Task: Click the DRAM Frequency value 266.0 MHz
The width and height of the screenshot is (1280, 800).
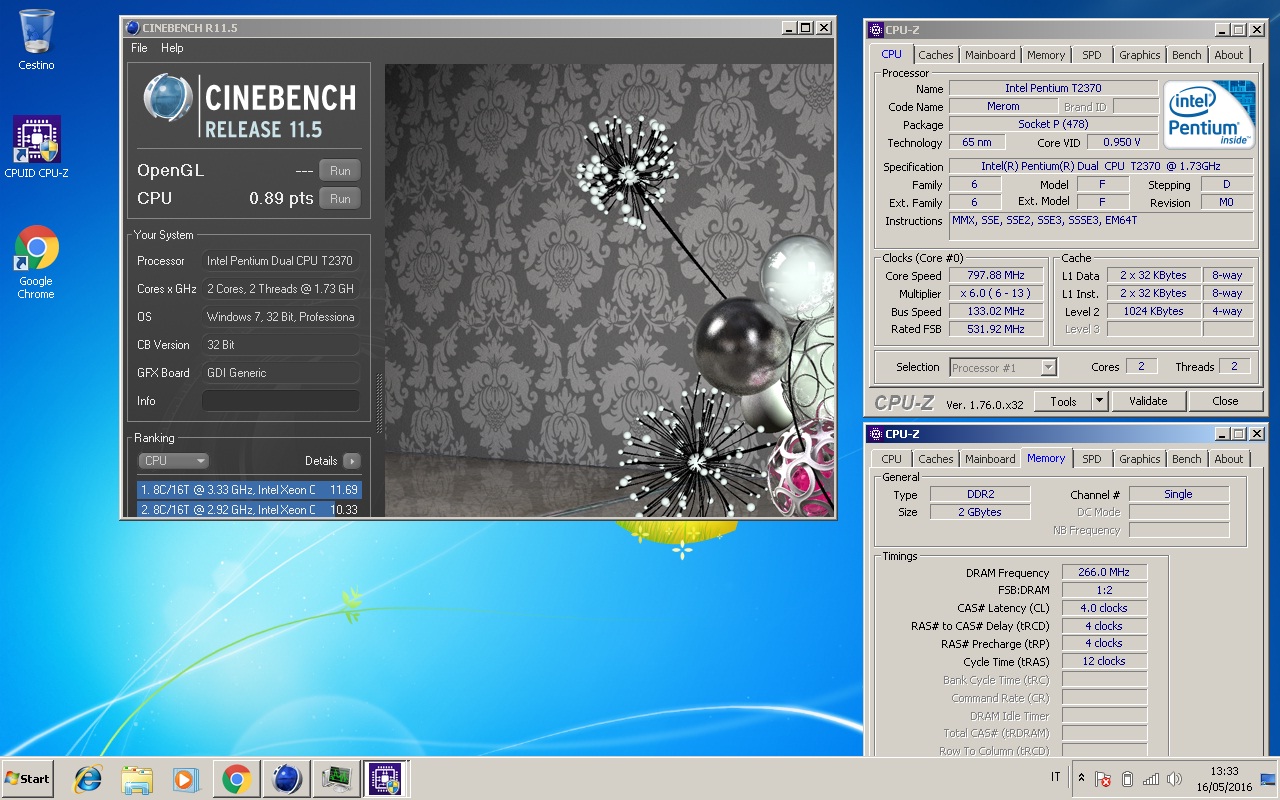Action: pyautogui.click(x=1104, y=572)
